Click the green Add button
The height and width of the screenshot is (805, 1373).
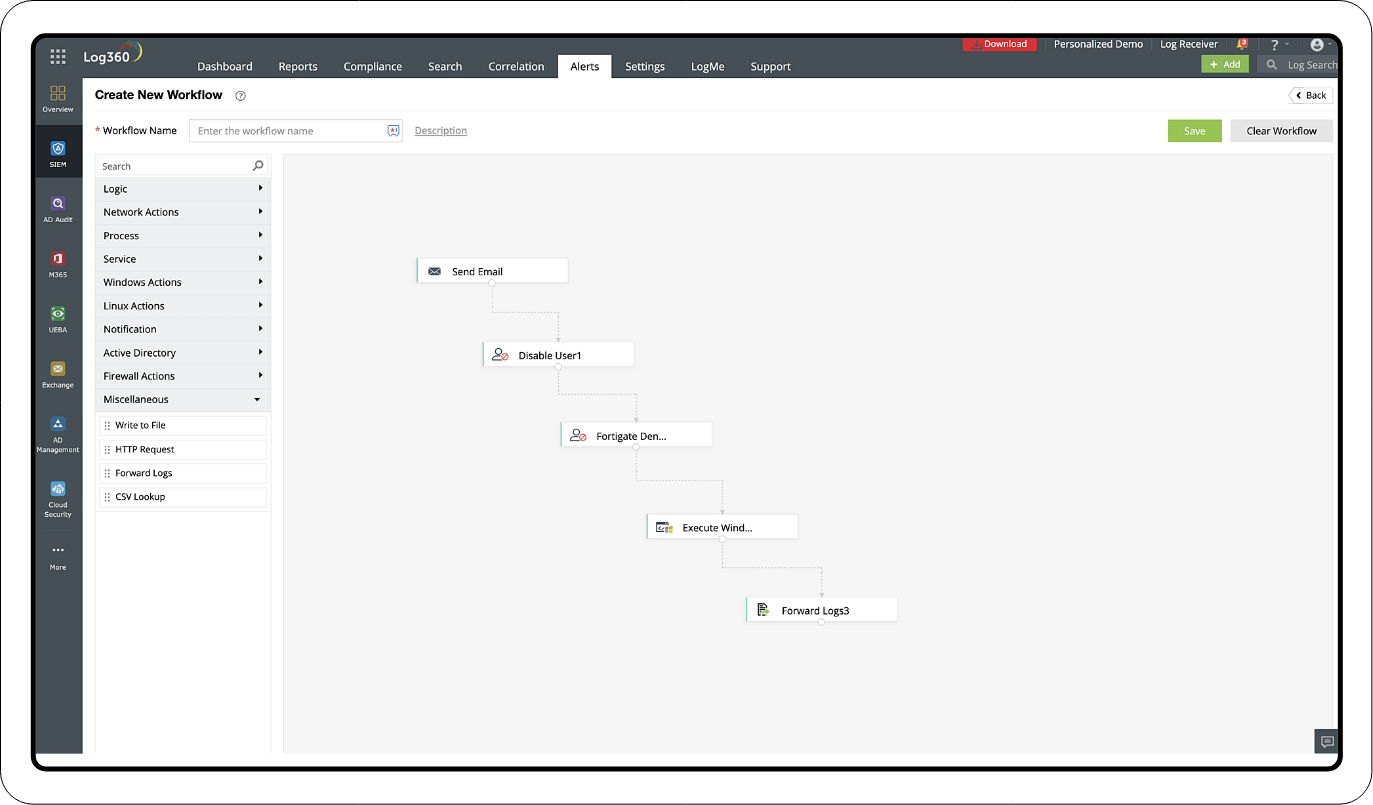[1225, 64]
